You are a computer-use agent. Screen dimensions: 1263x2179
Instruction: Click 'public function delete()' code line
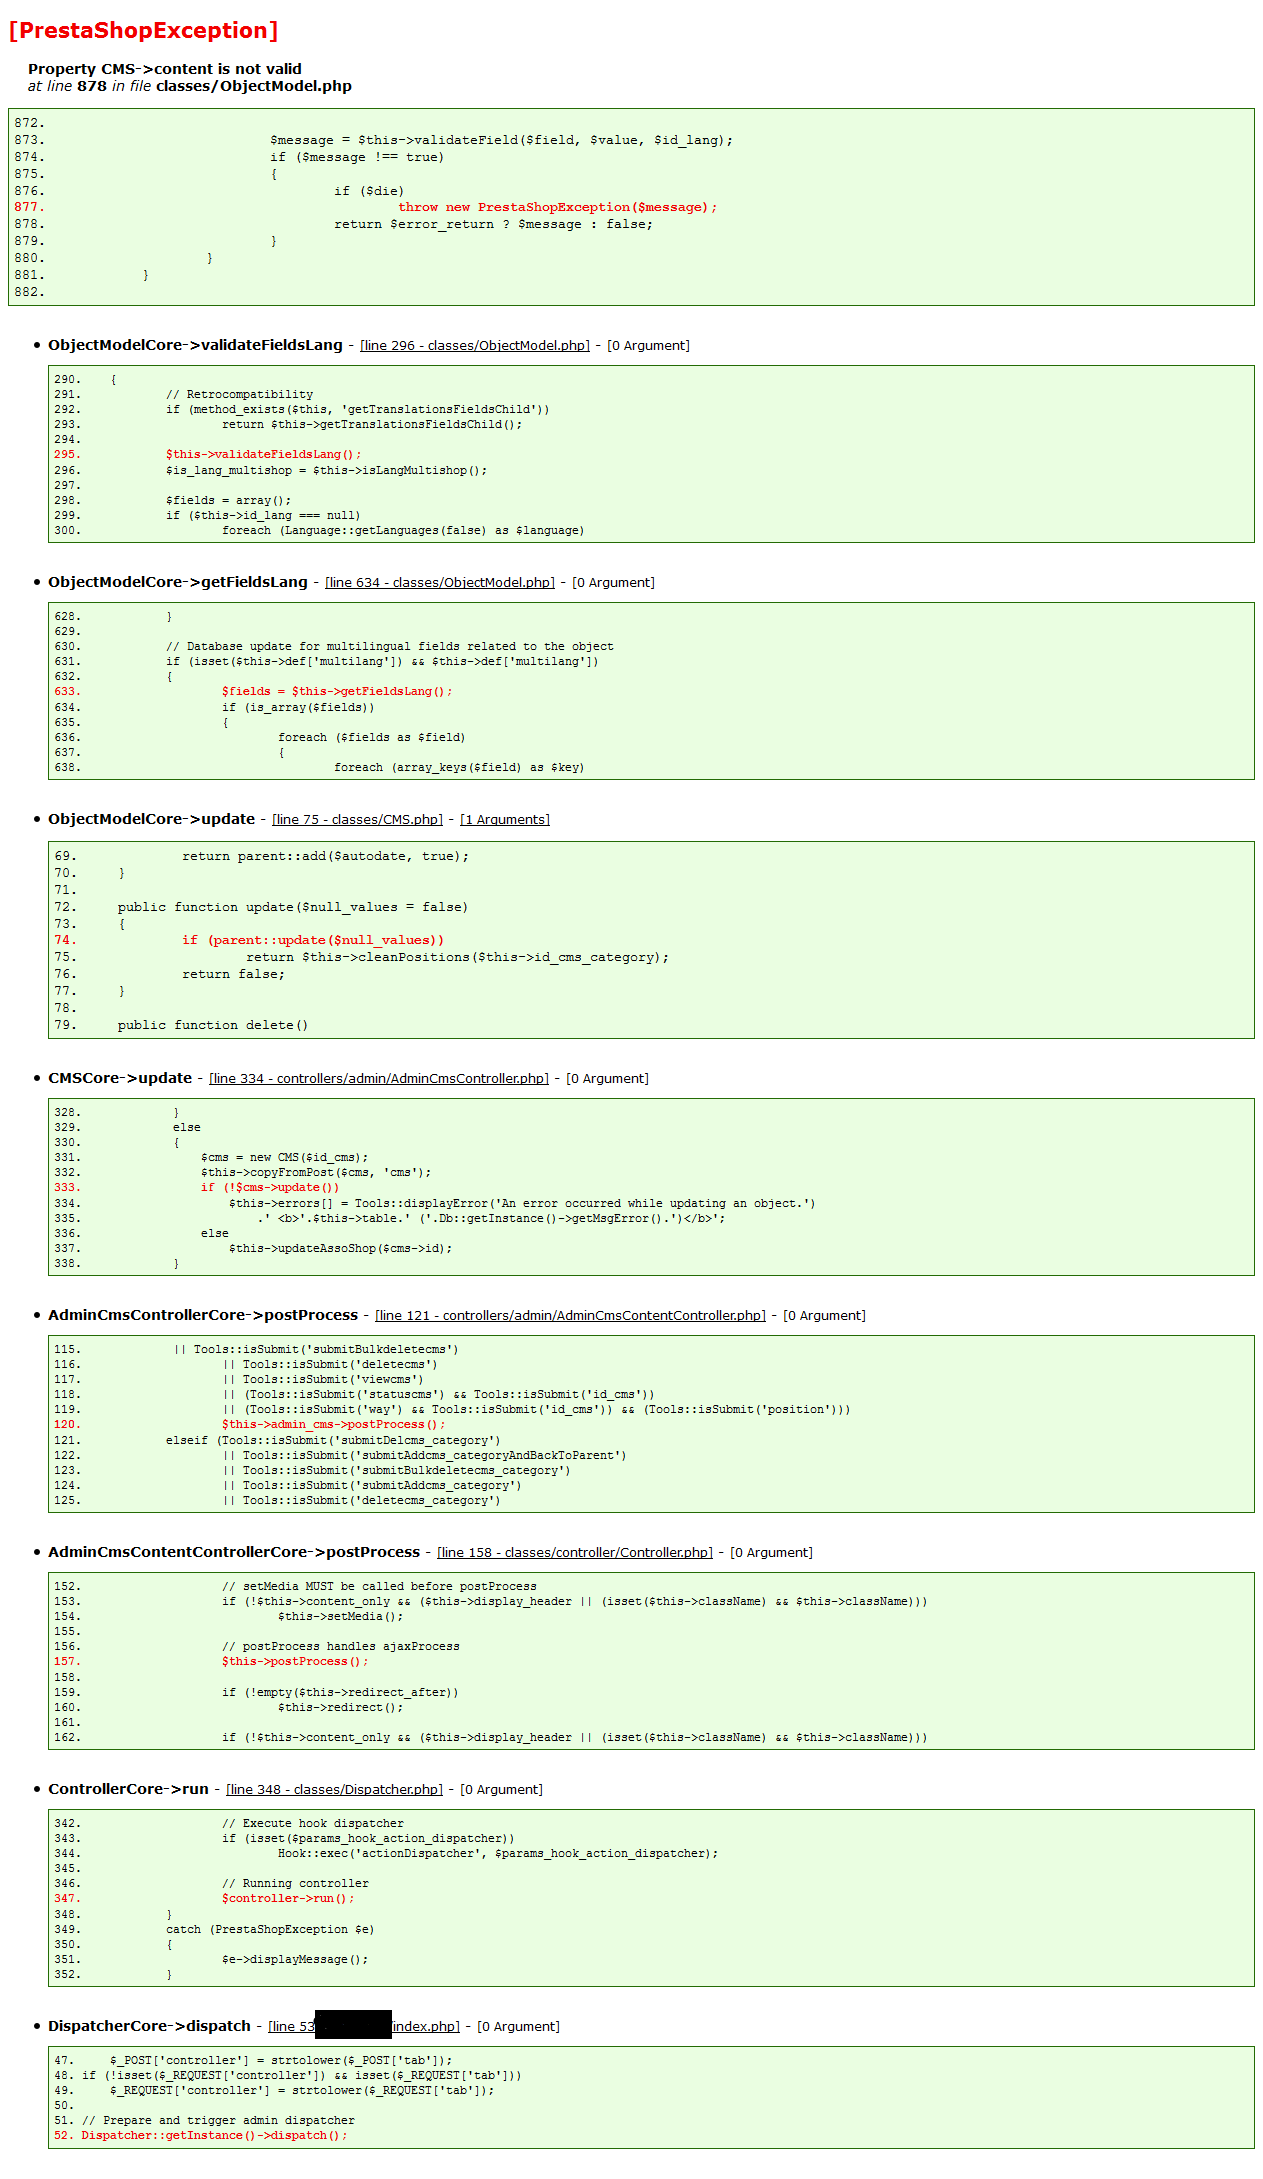click(213, 1026)
